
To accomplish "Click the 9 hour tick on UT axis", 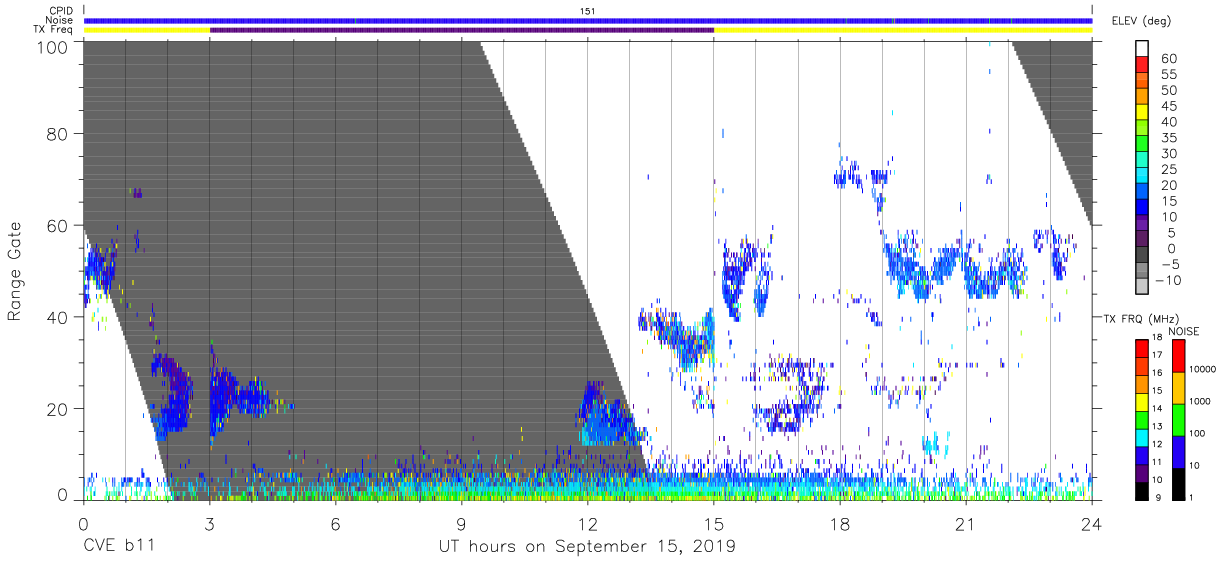I will [x=461, y=522].
